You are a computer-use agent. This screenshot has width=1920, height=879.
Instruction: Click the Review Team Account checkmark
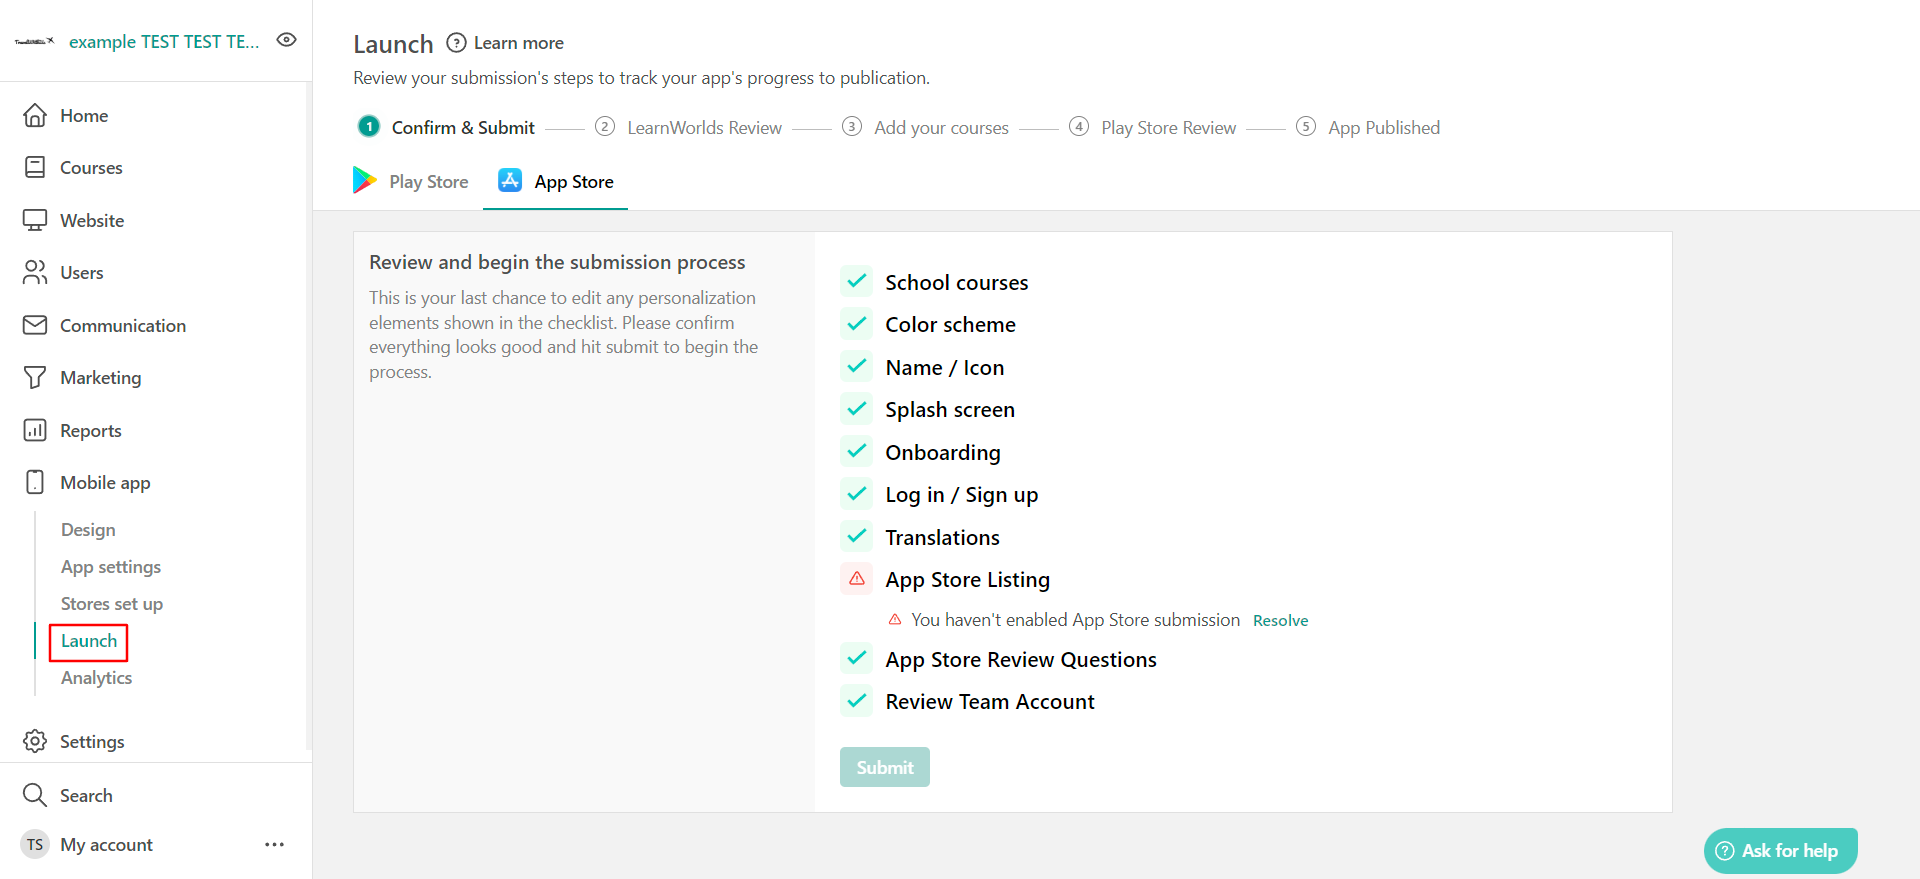(857, 700)
